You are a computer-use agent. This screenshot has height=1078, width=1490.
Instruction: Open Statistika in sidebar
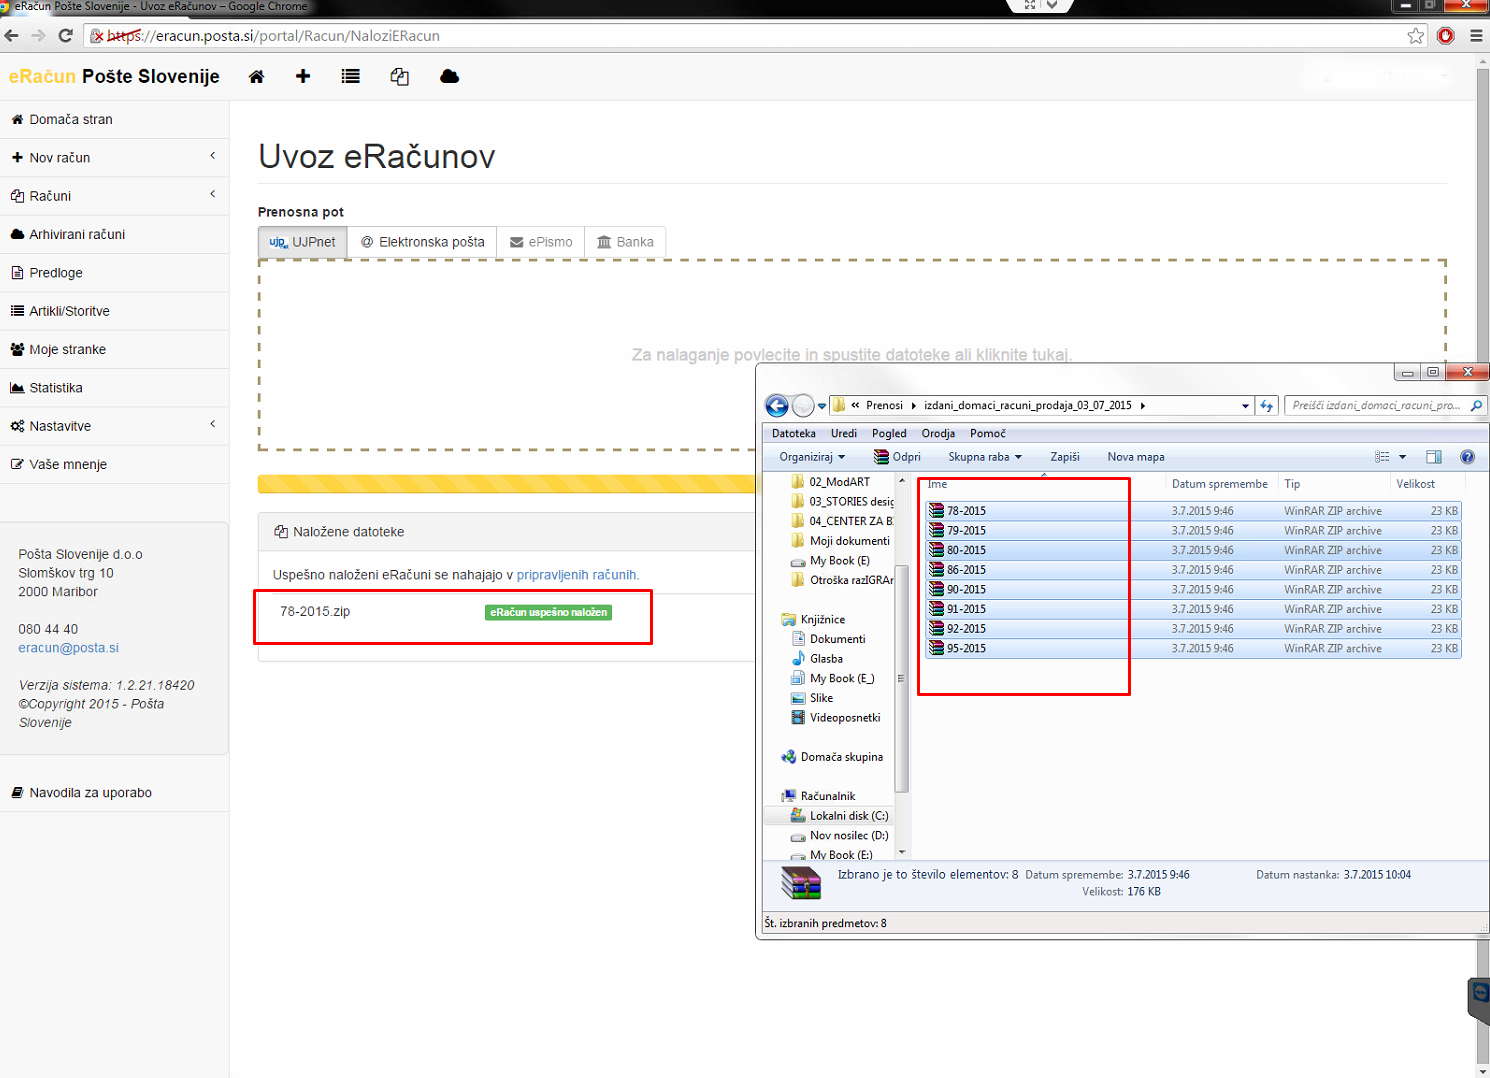point(114,388)
